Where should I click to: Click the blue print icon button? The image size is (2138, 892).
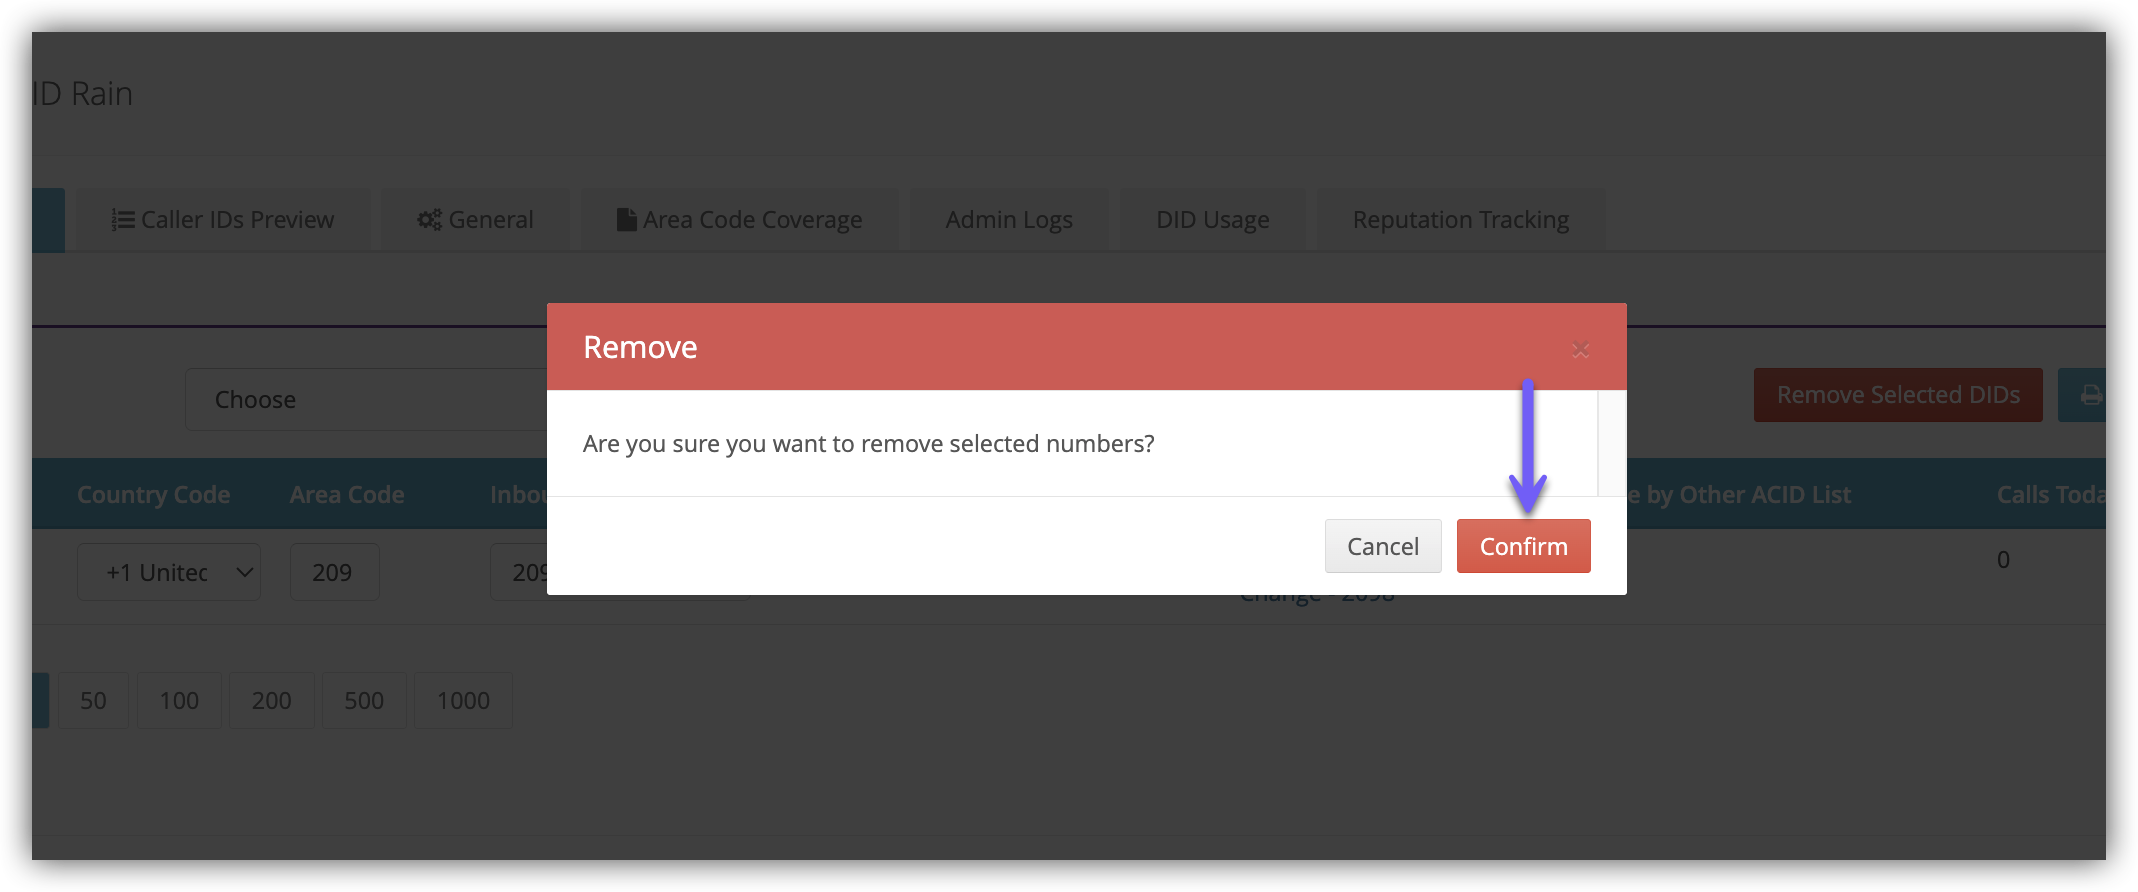pyautogui.click(x=2088, y=395)
